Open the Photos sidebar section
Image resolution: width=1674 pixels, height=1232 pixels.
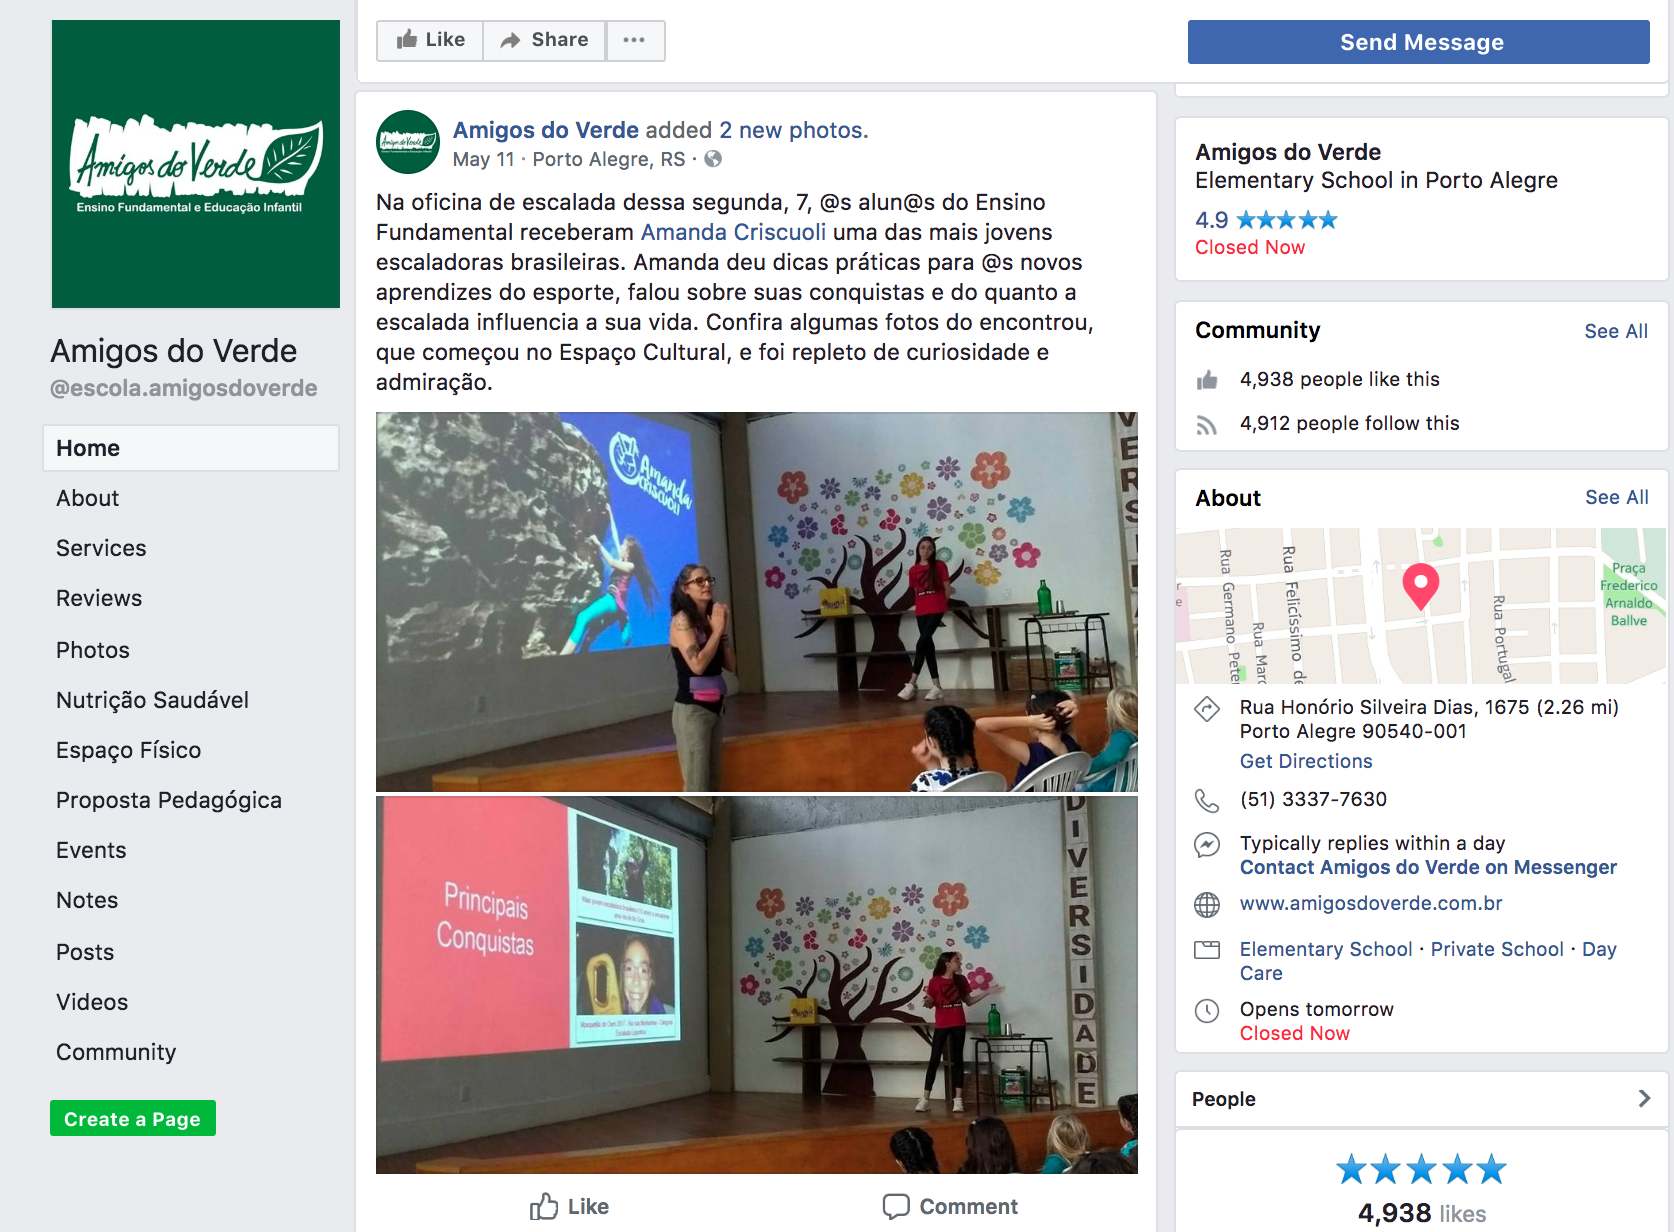pyautogui.click(x=93, y=650)
